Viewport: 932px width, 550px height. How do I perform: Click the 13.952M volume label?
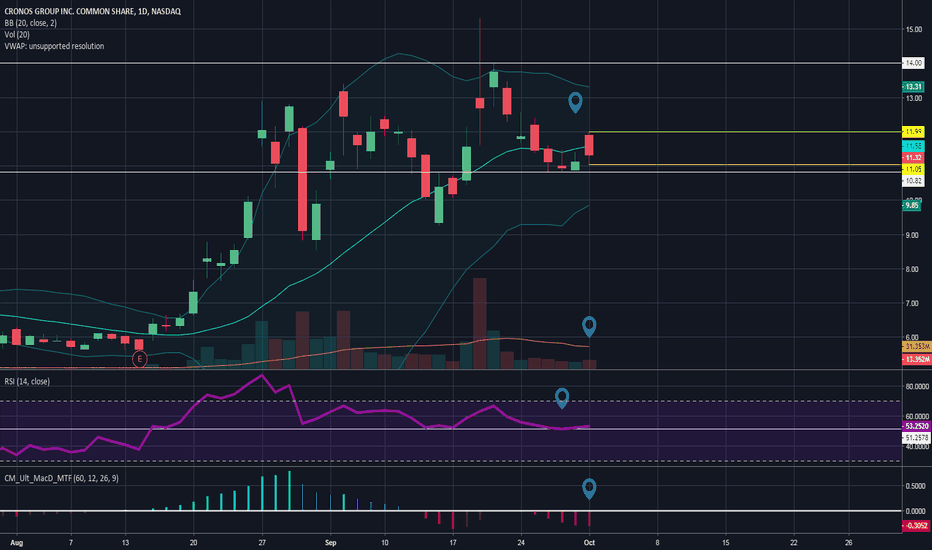coord(917,359)
